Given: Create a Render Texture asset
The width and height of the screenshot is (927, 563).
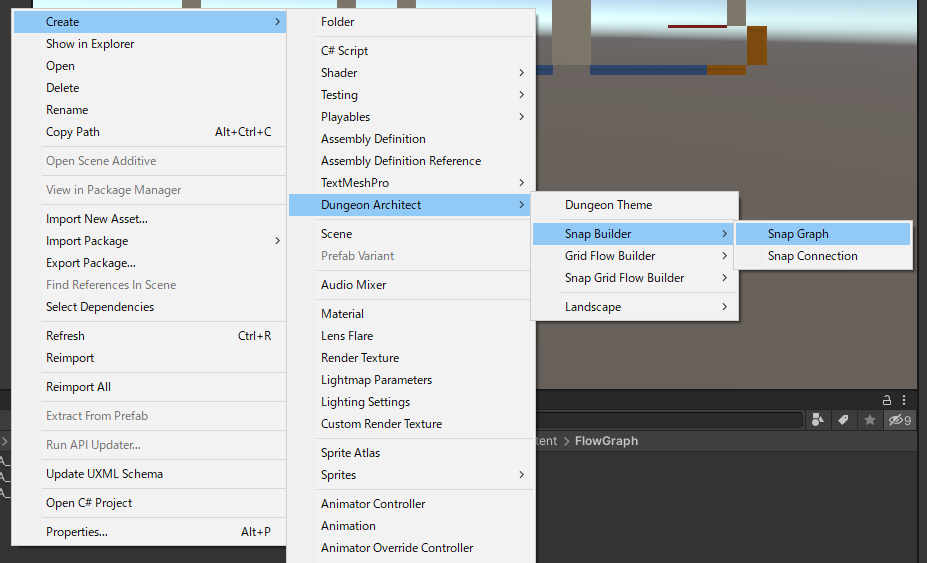Looking at the screenshot, I should 410,357.
